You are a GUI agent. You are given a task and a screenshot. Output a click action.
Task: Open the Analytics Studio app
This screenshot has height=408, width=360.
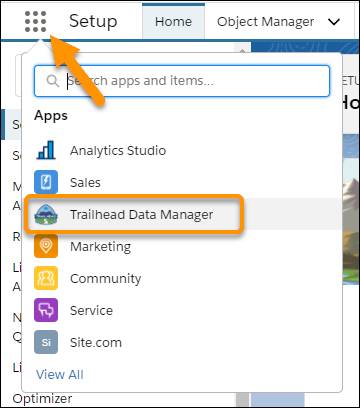tap(118, 150)
